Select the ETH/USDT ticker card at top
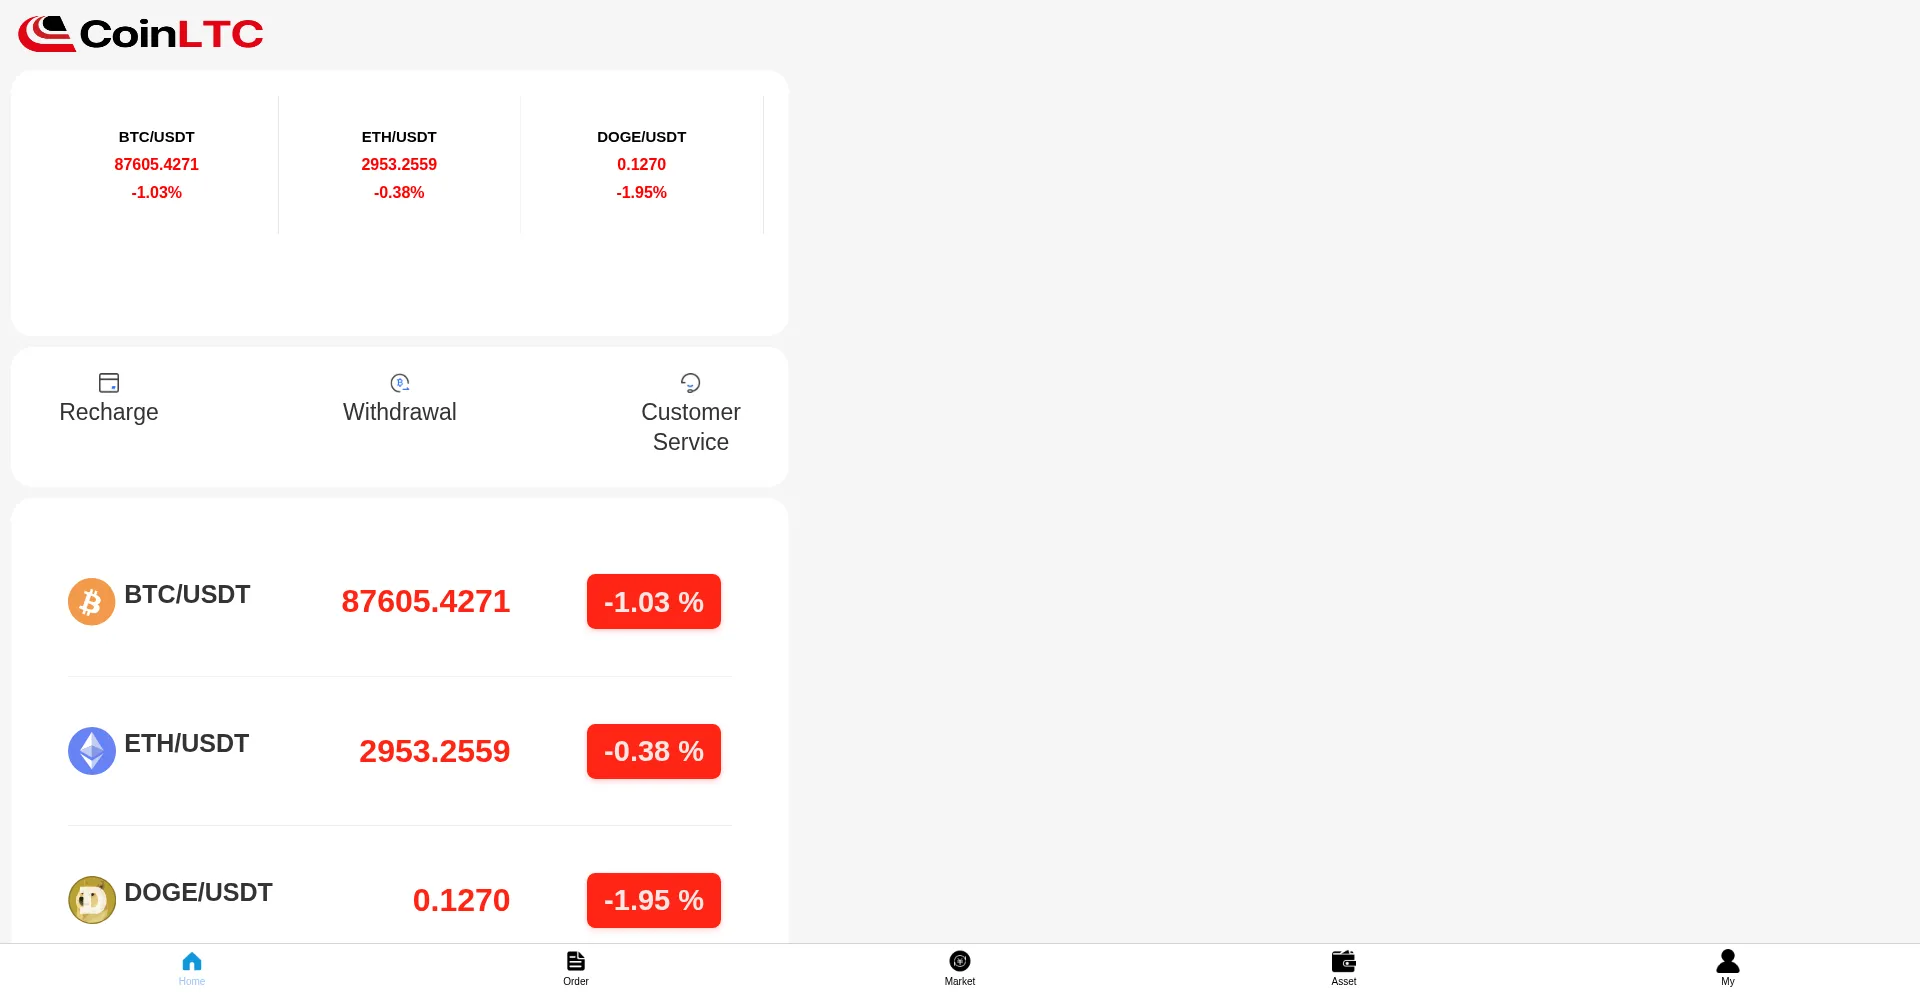 pyautogui.click(x=399, y=165)
